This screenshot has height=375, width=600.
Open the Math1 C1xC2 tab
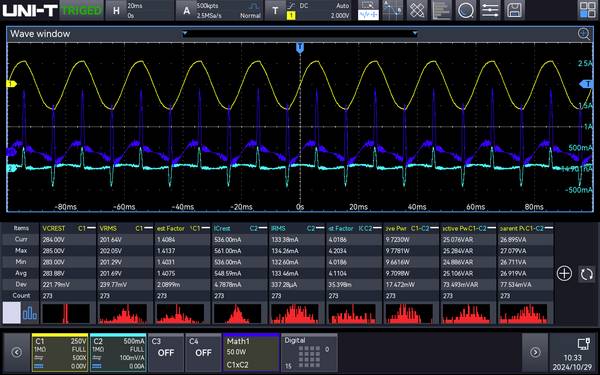click(251, 353)
